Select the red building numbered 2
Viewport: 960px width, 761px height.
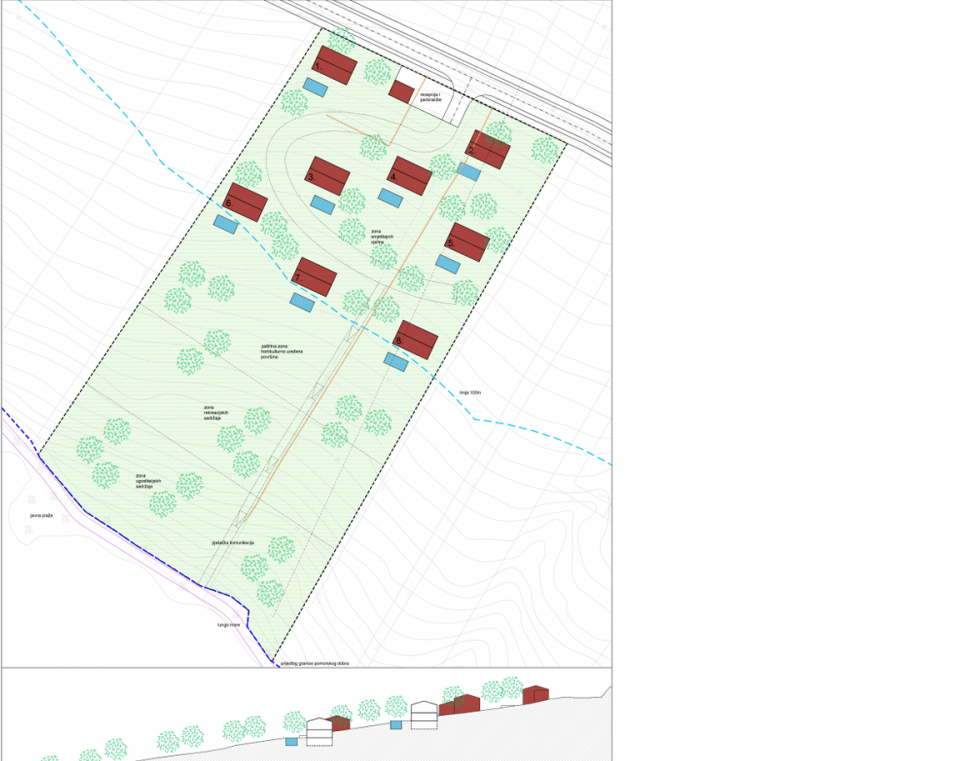point(490,149)
